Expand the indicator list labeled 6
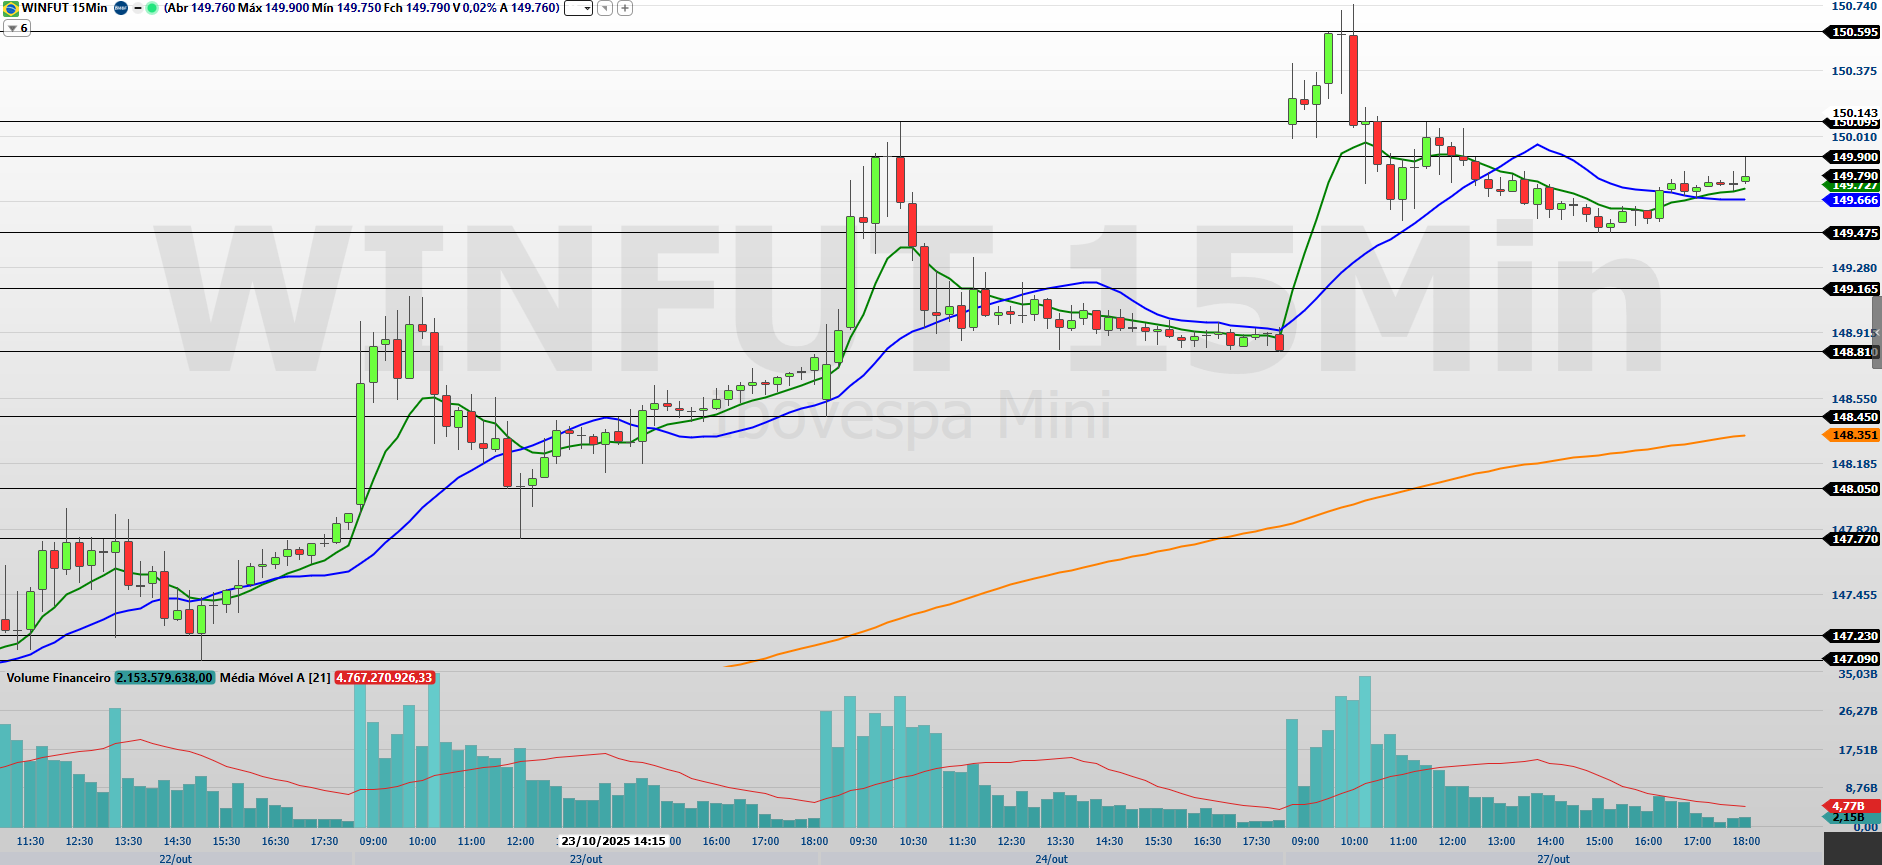Screen dimensions: 1882x865 pos(17,28)
